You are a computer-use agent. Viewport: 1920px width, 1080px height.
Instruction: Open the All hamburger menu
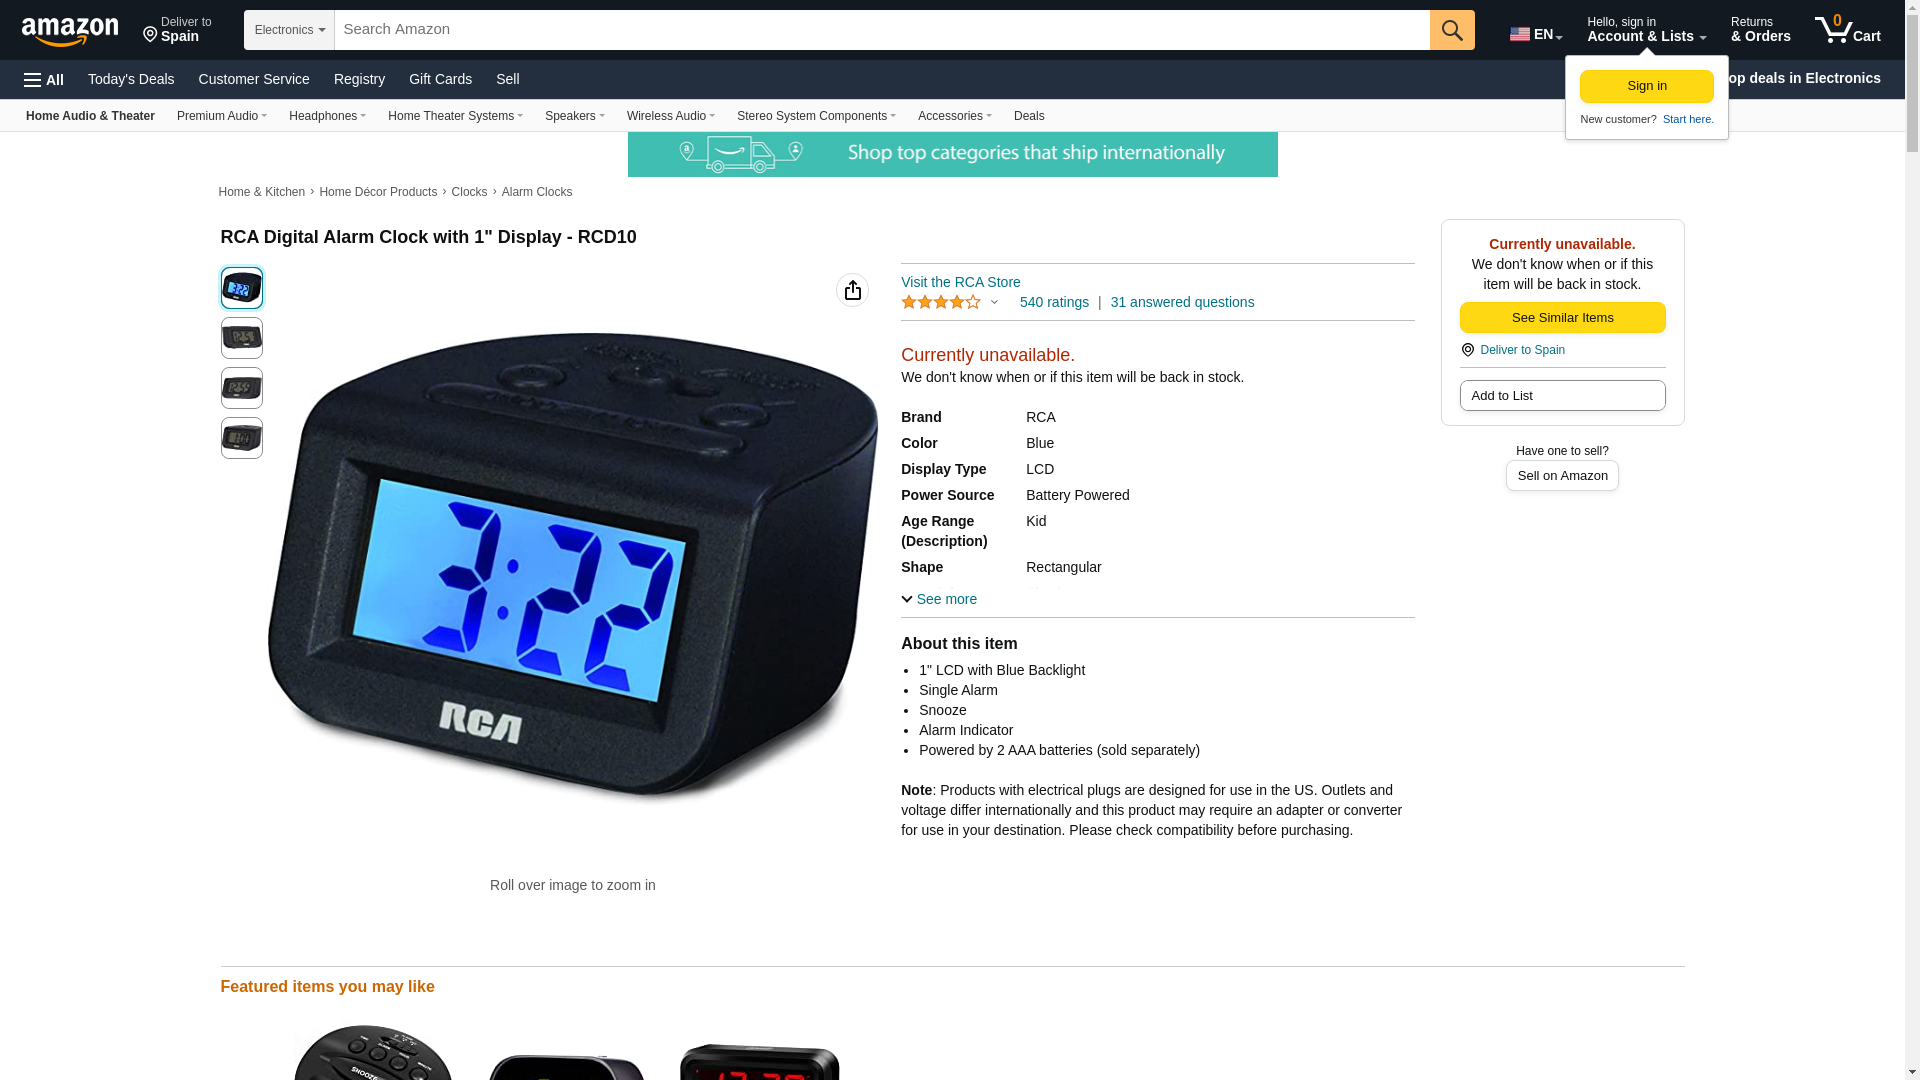(x=44, y=80)
